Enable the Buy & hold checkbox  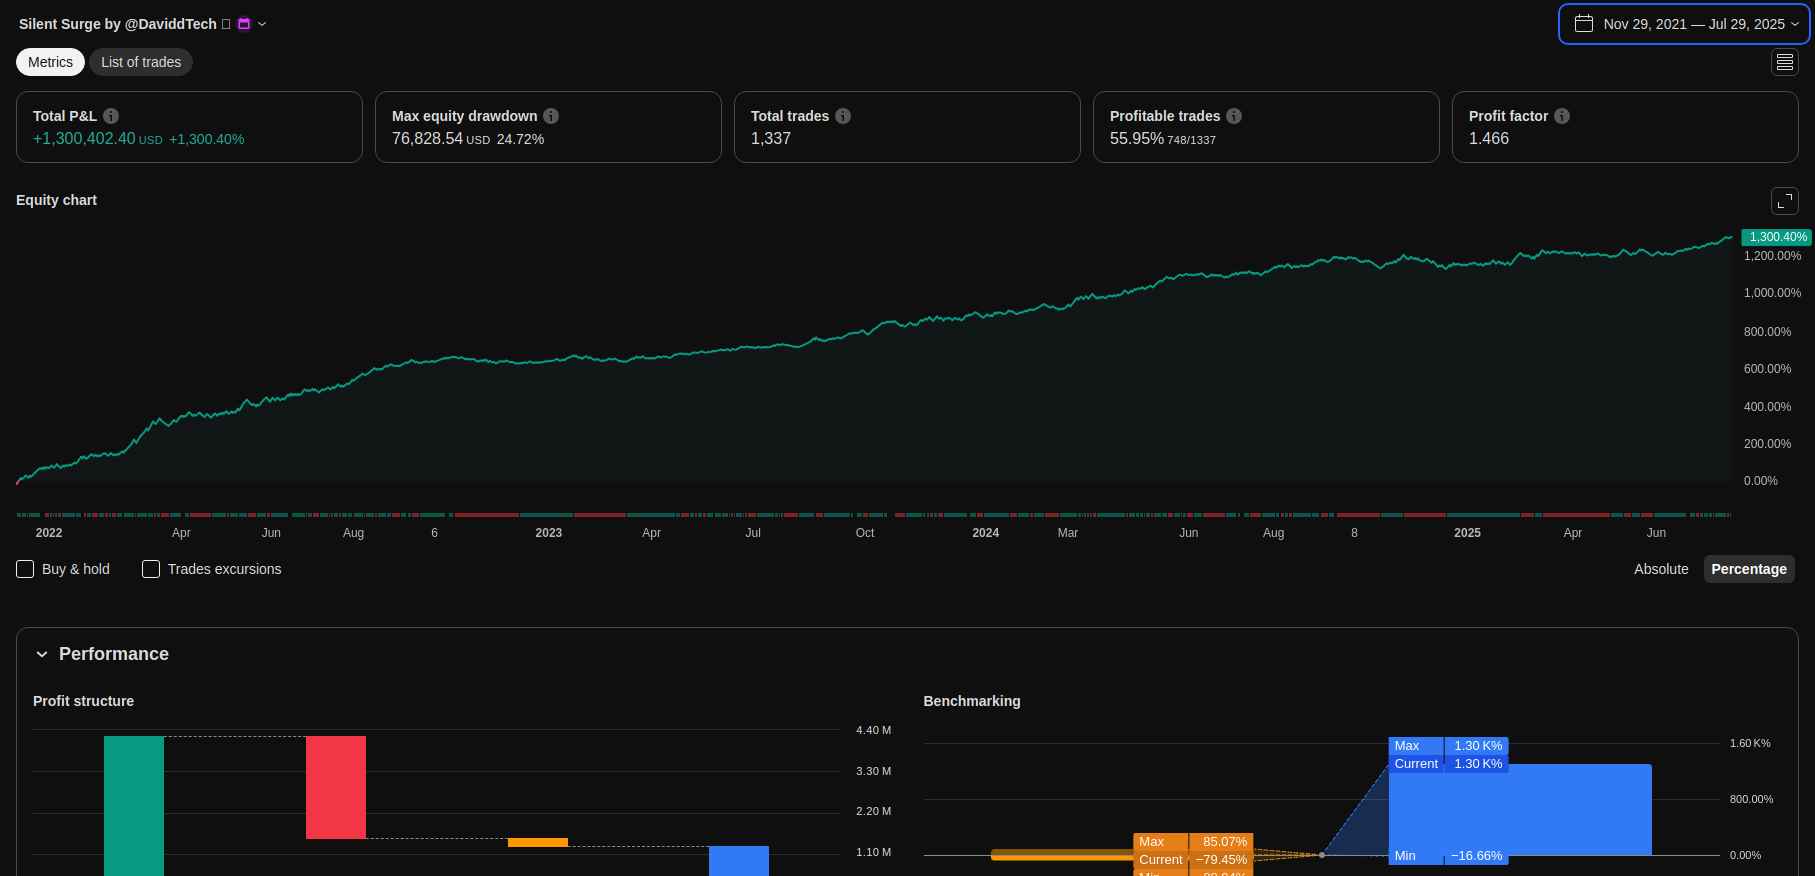click(x=26, y=569)
